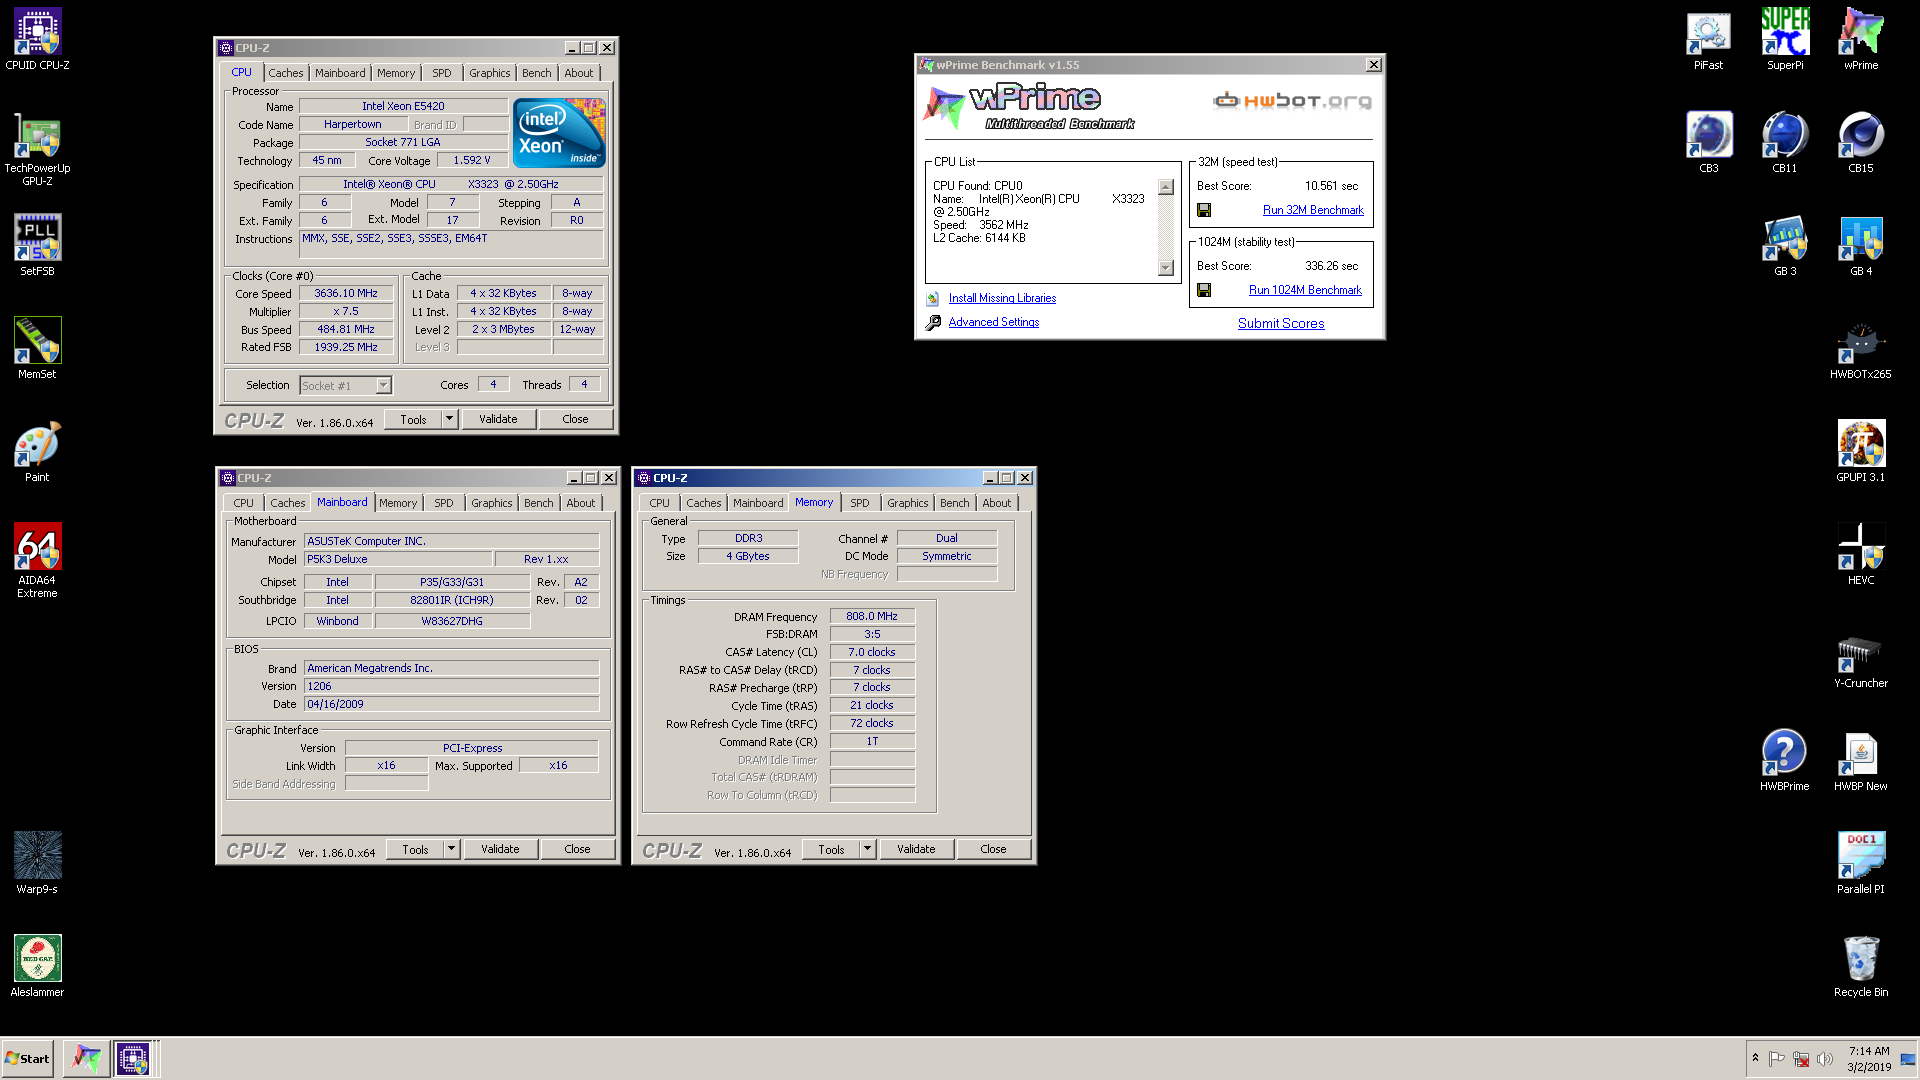
Task: Launch GB 4 Geekbench icon
Action: [1861, 246]
